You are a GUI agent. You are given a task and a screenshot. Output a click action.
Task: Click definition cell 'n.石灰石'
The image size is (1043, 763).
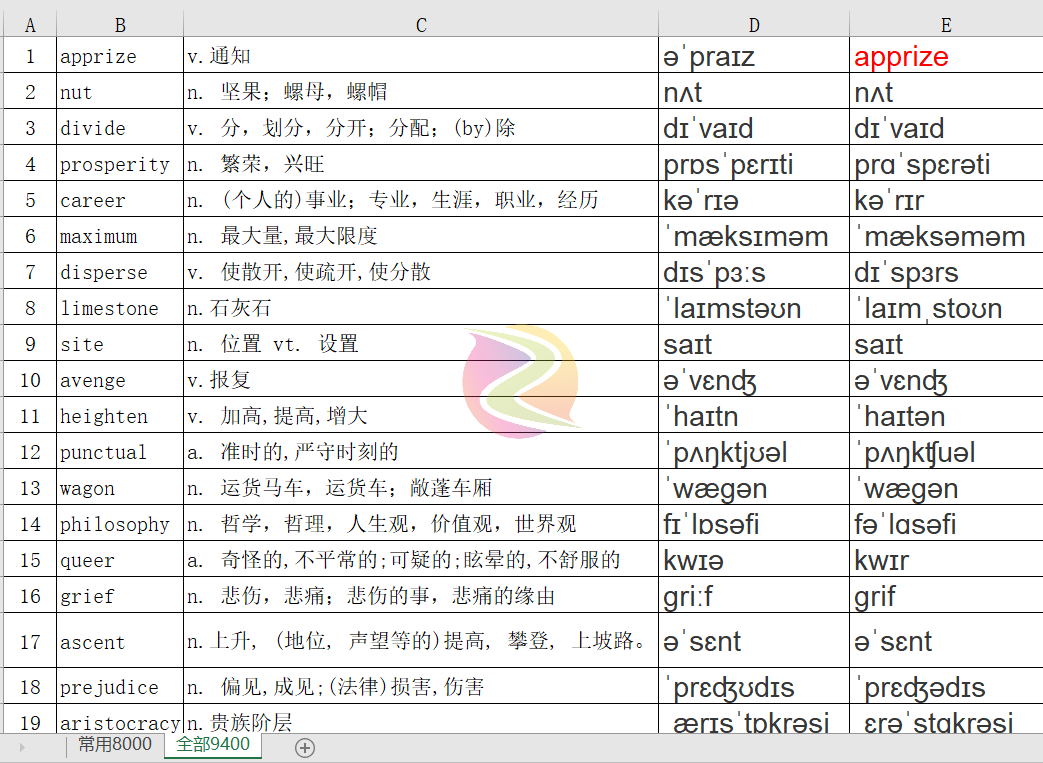pyautogui.click(x=421, y=307)
